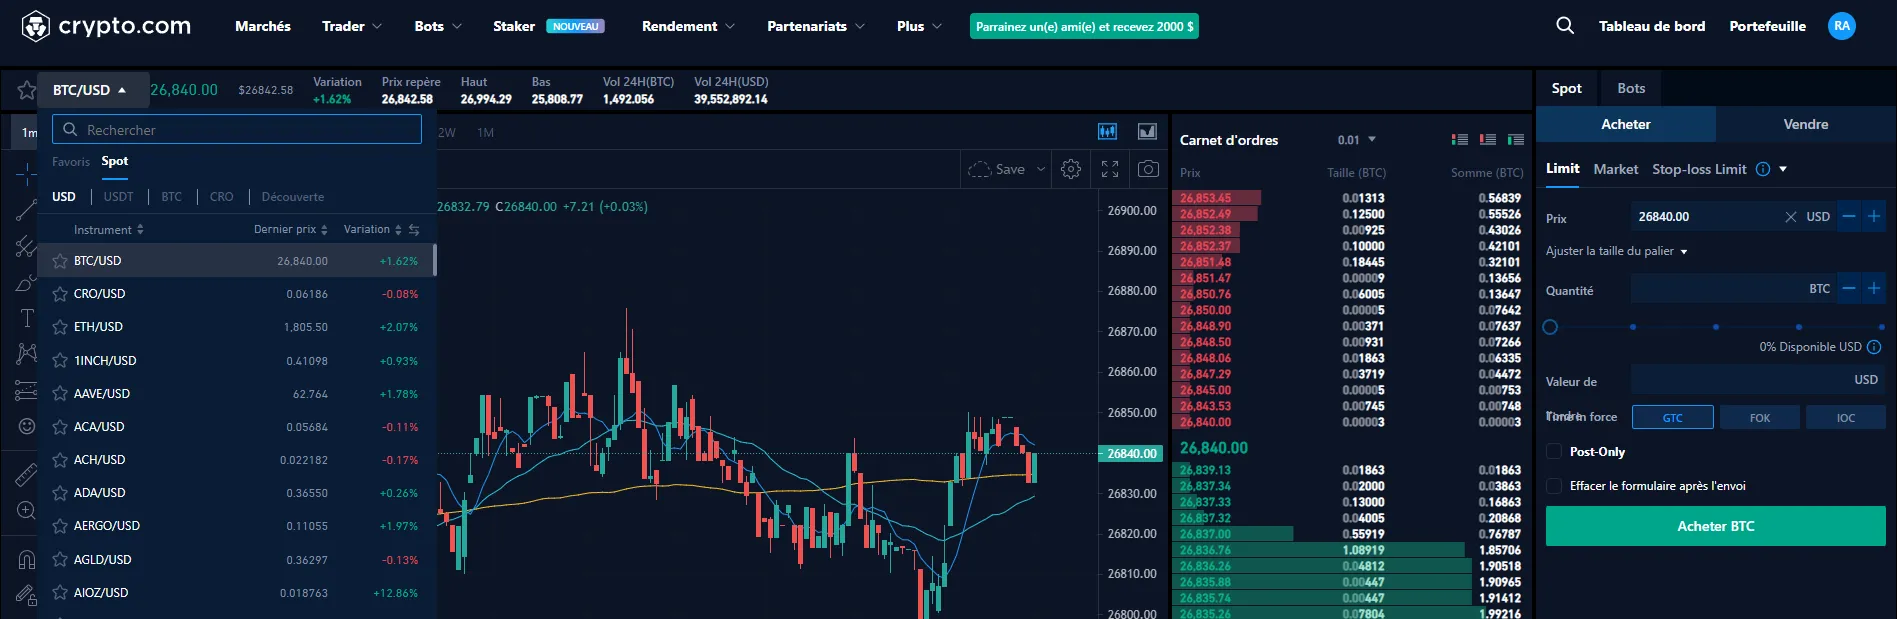The image size is (1897, 619).
Task: Expand the Partenariats menu
Action: coord(815,26)
